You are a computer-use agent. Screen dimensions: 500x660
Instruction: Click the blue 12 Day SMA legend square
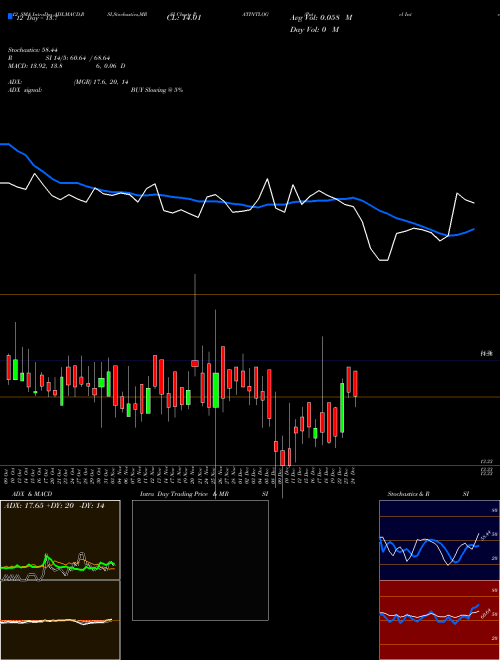11,16
